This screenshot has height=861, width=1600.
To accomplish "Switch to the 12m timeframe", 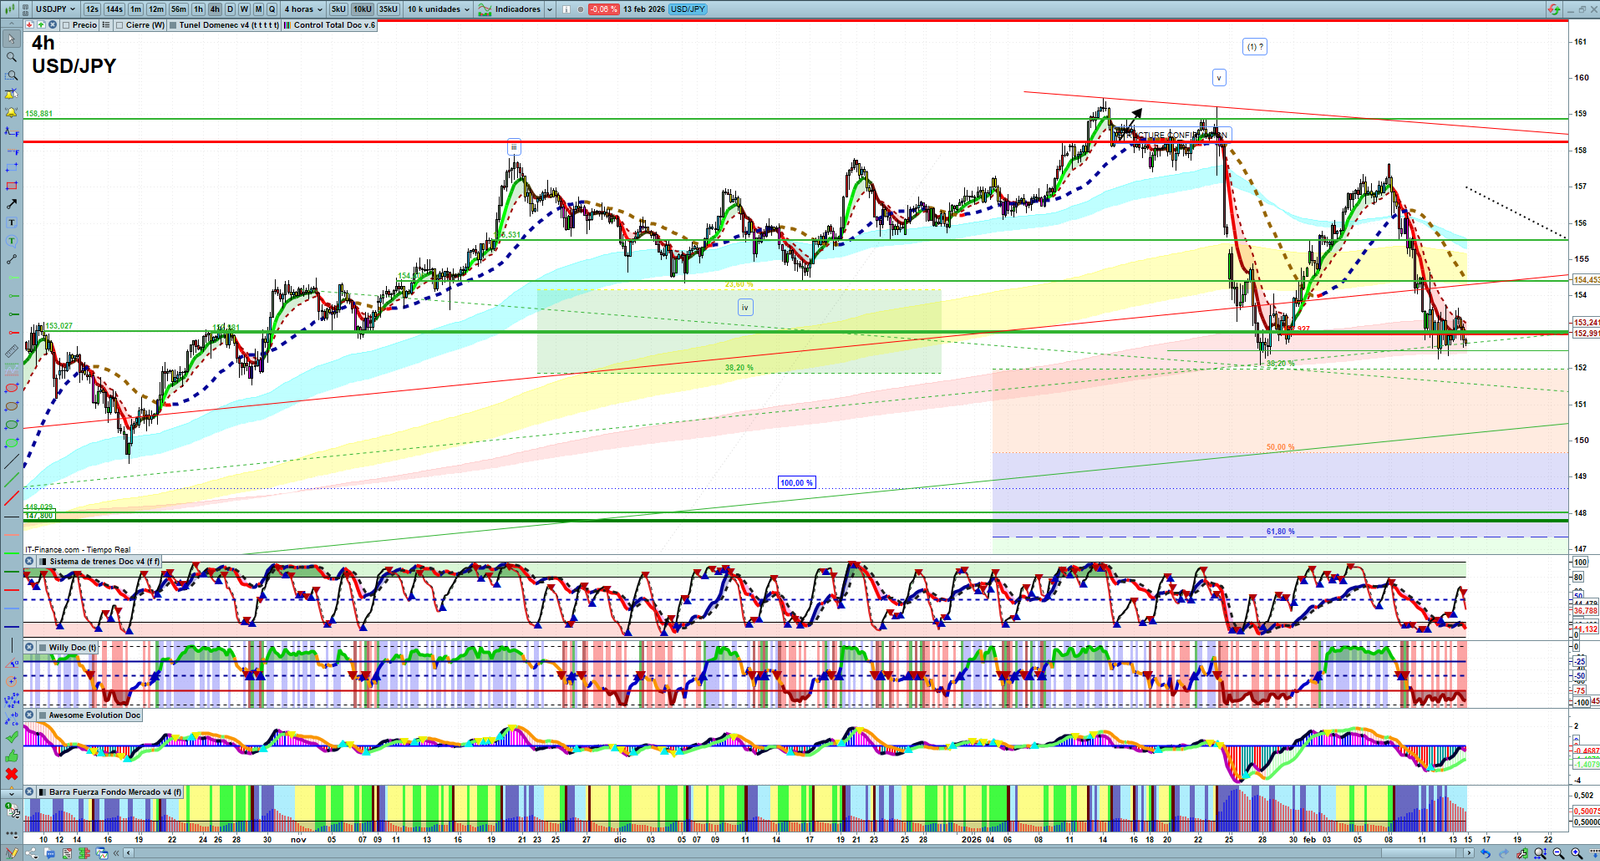I will tap(156, 9).
